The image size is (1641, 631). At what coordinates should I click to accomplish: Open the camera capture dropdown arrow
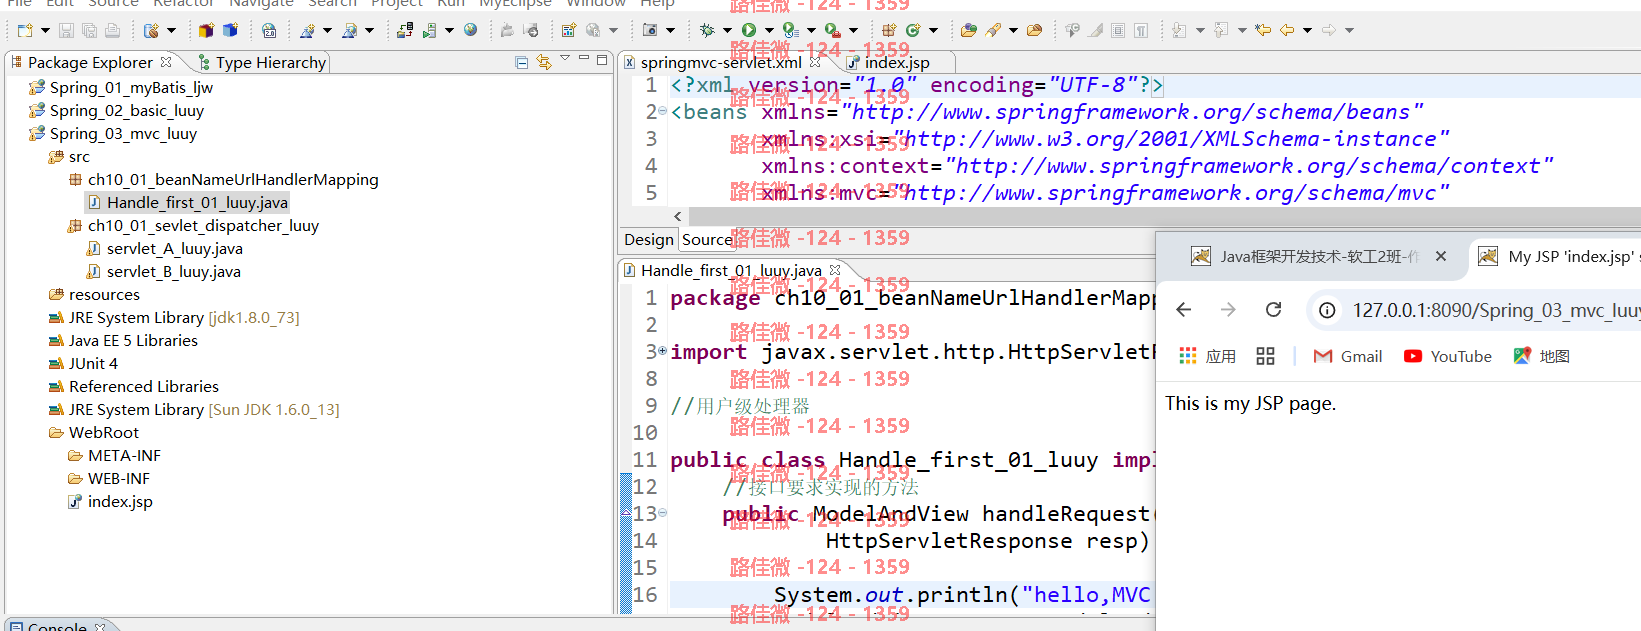[x=671, y=30]
